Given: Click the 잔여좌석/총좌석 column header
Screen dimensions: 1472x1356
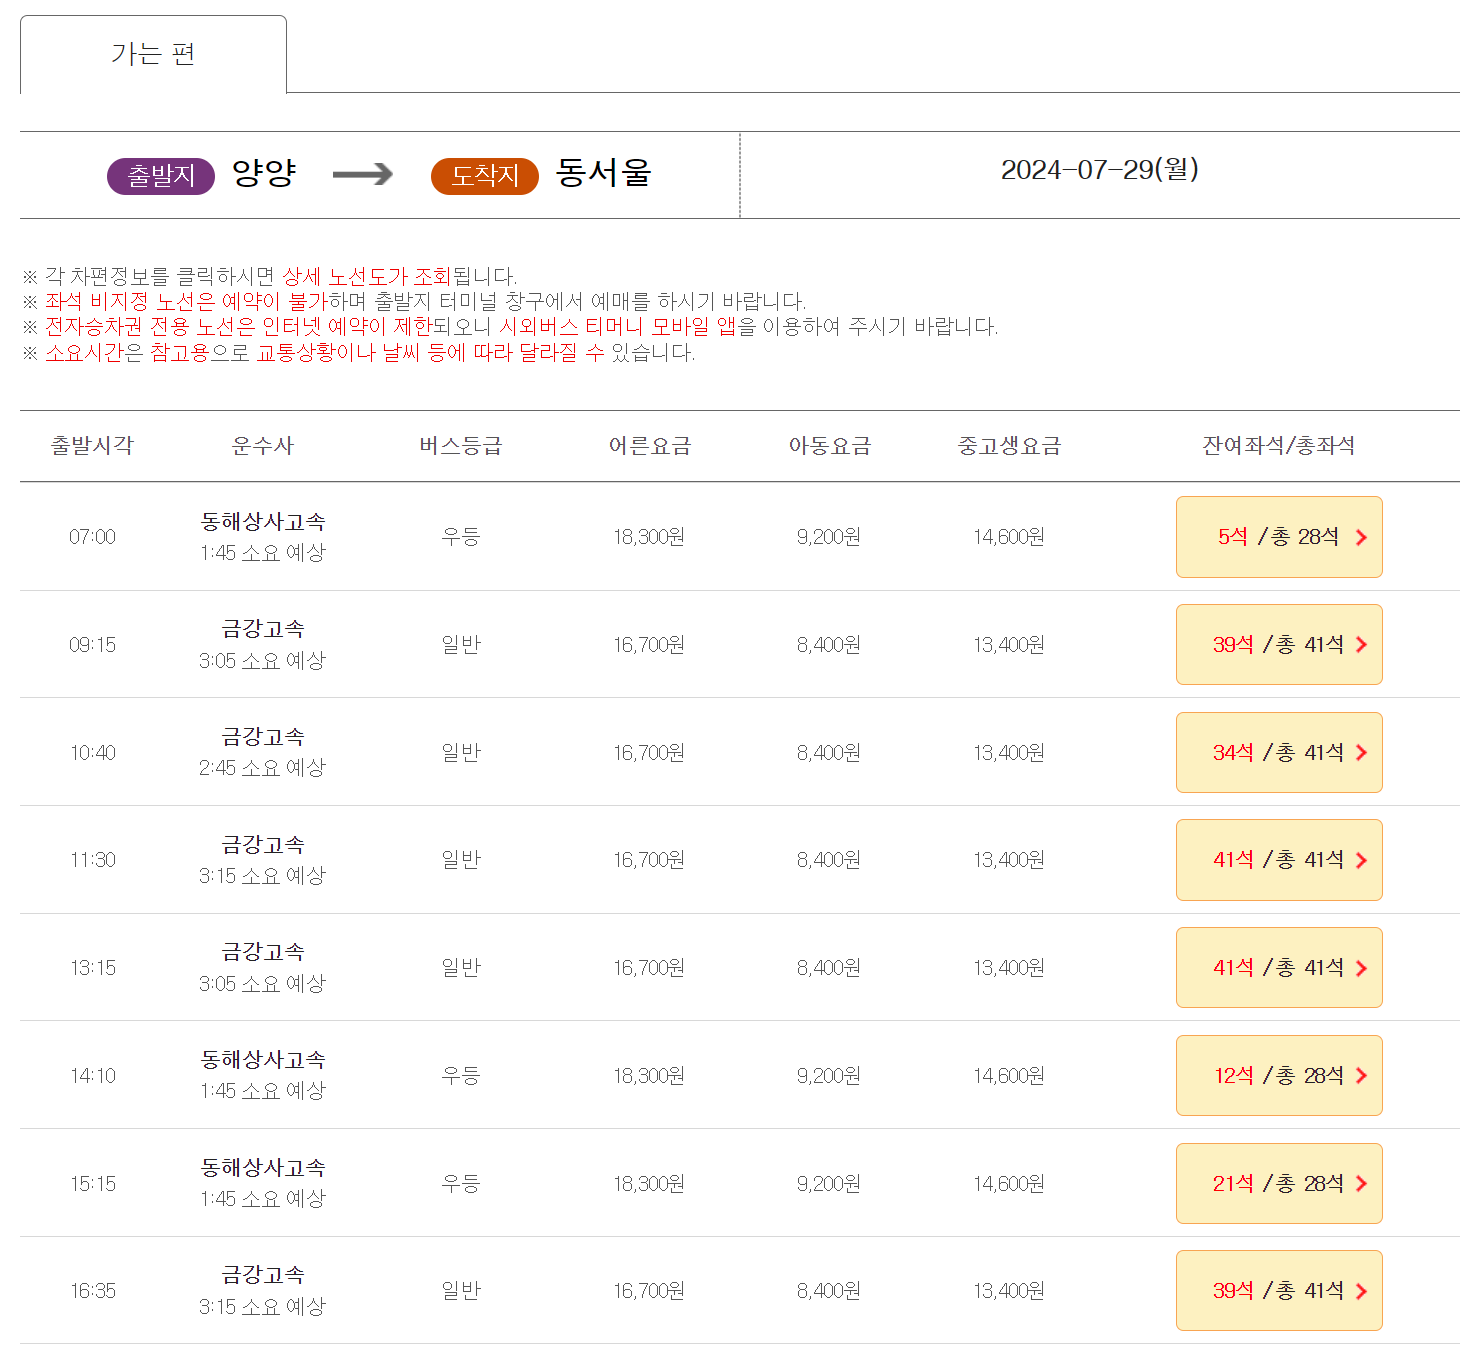Looking at the screenshot, I should (1279, 446).
